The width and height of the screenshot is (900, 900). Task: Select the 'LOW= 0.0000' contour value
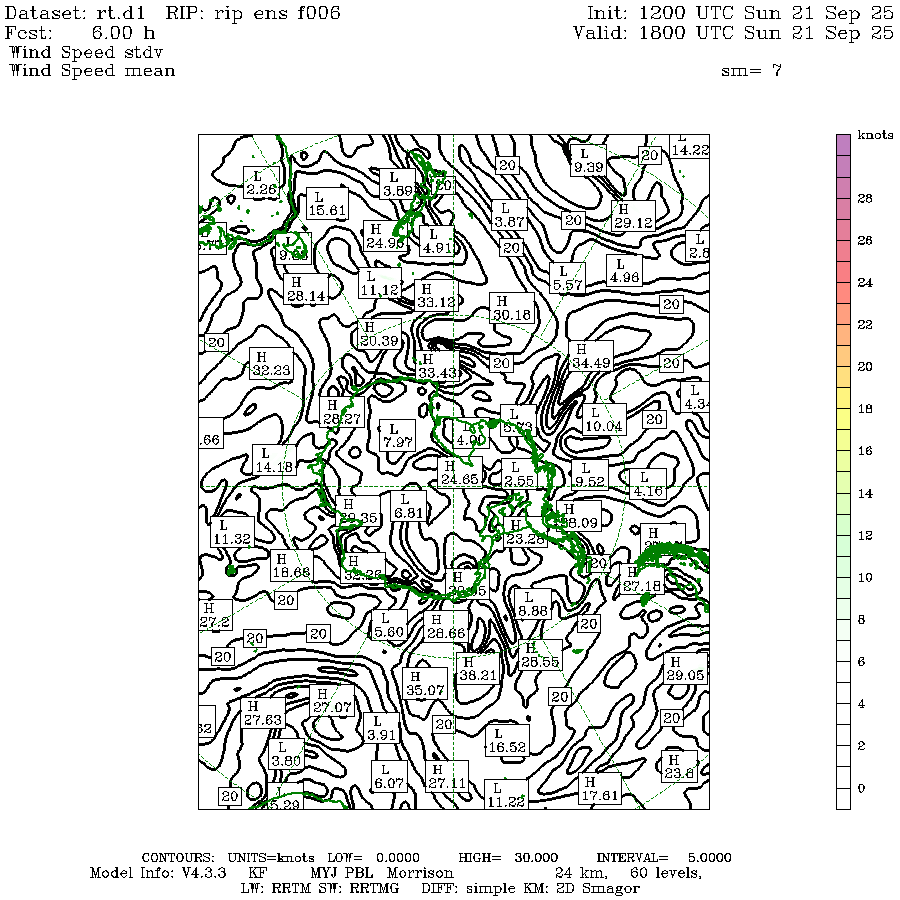point(373,858)
